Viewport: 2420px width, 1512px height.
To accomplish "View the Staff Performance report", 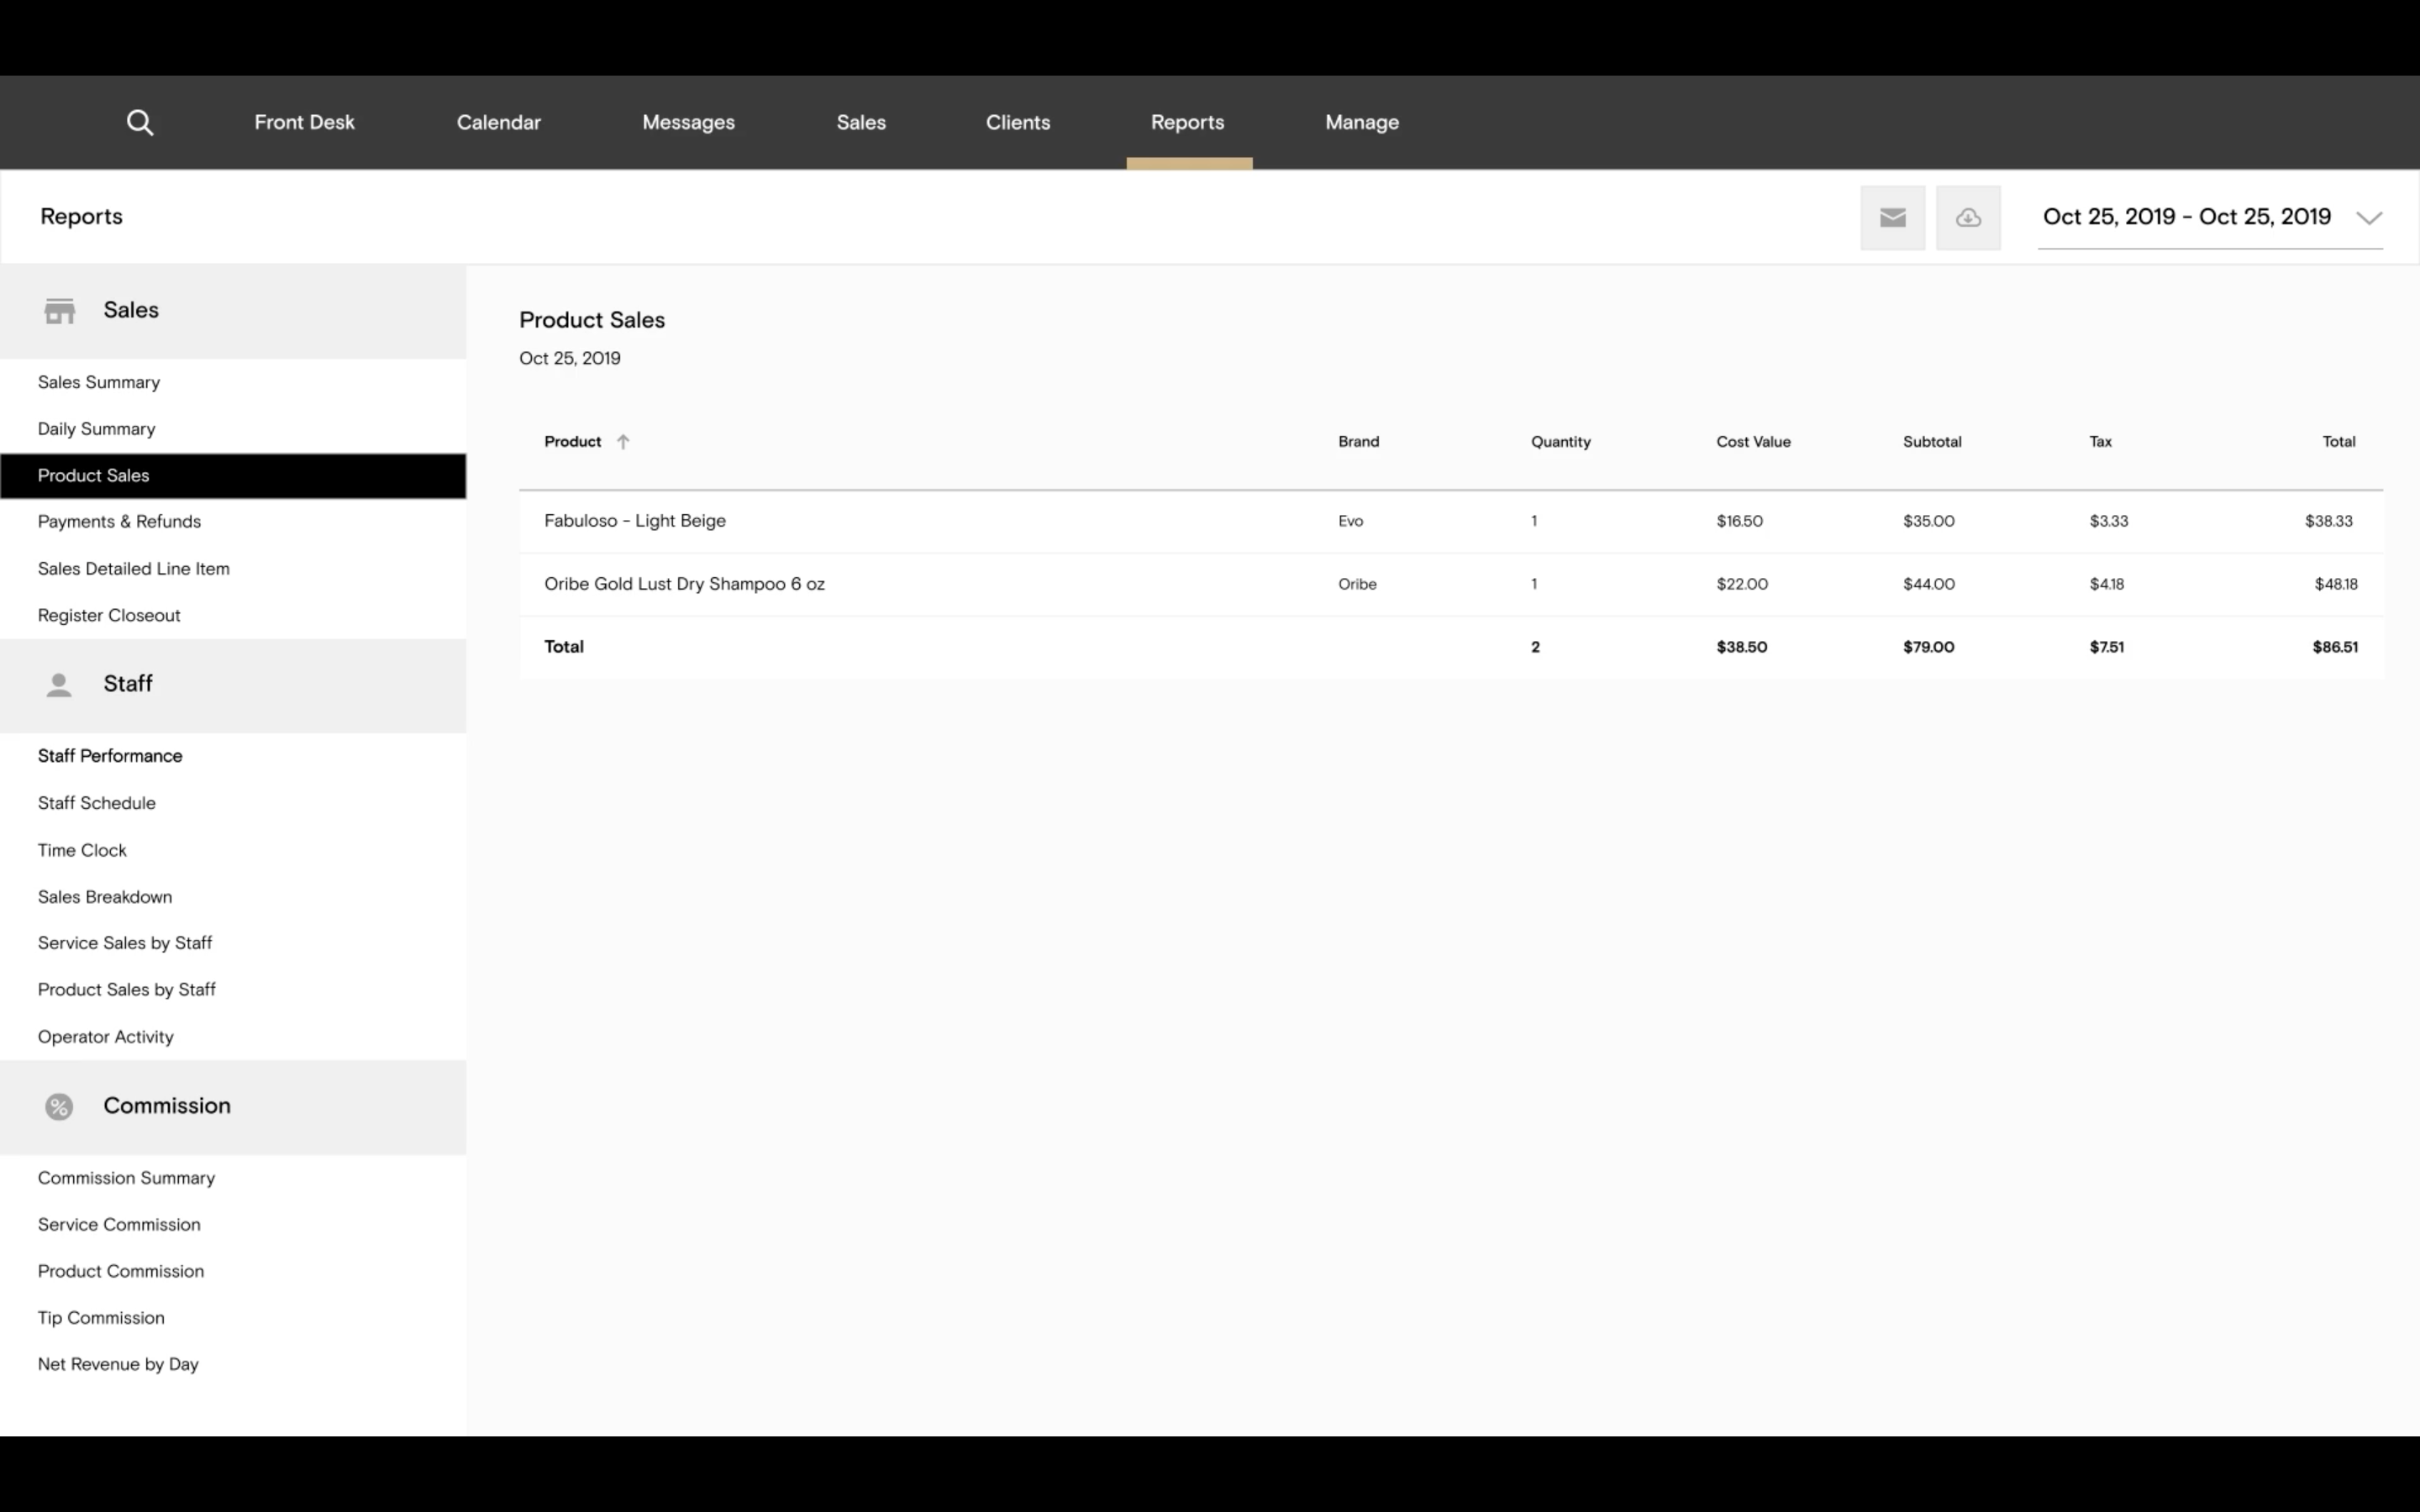I will 110,756.
